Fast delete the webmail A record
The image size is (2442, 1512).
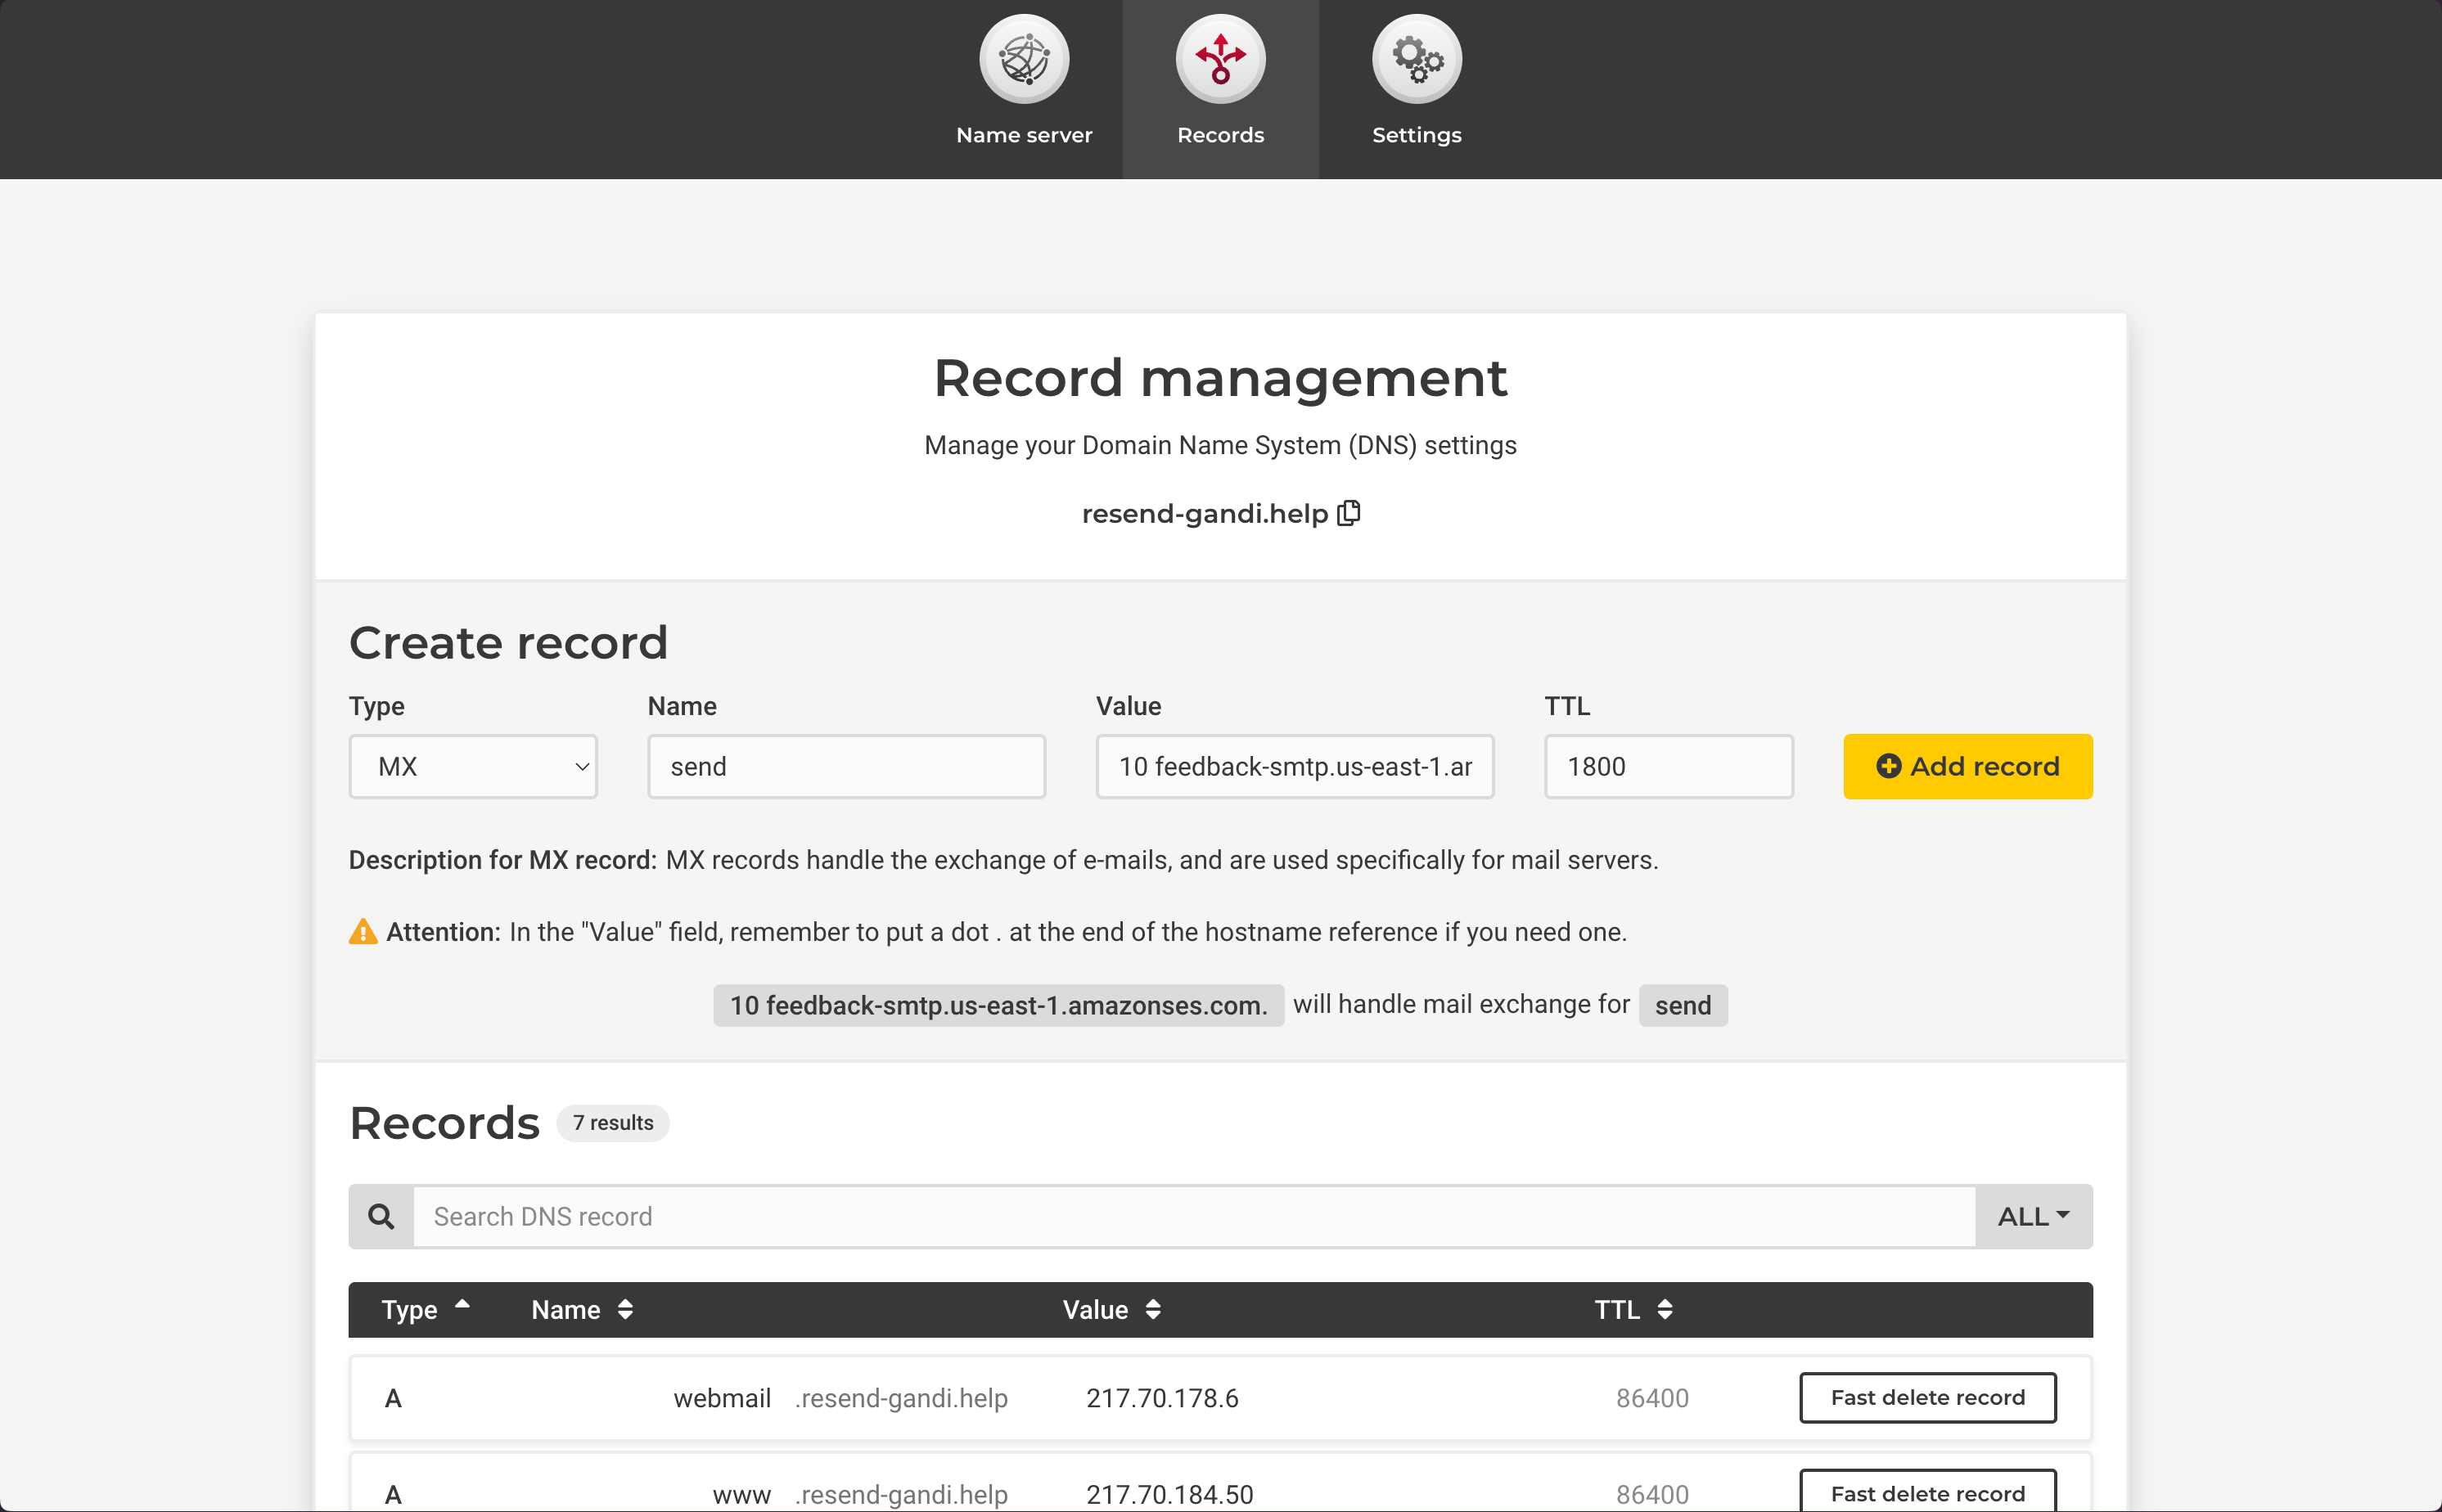[x=1928, y=1397]
